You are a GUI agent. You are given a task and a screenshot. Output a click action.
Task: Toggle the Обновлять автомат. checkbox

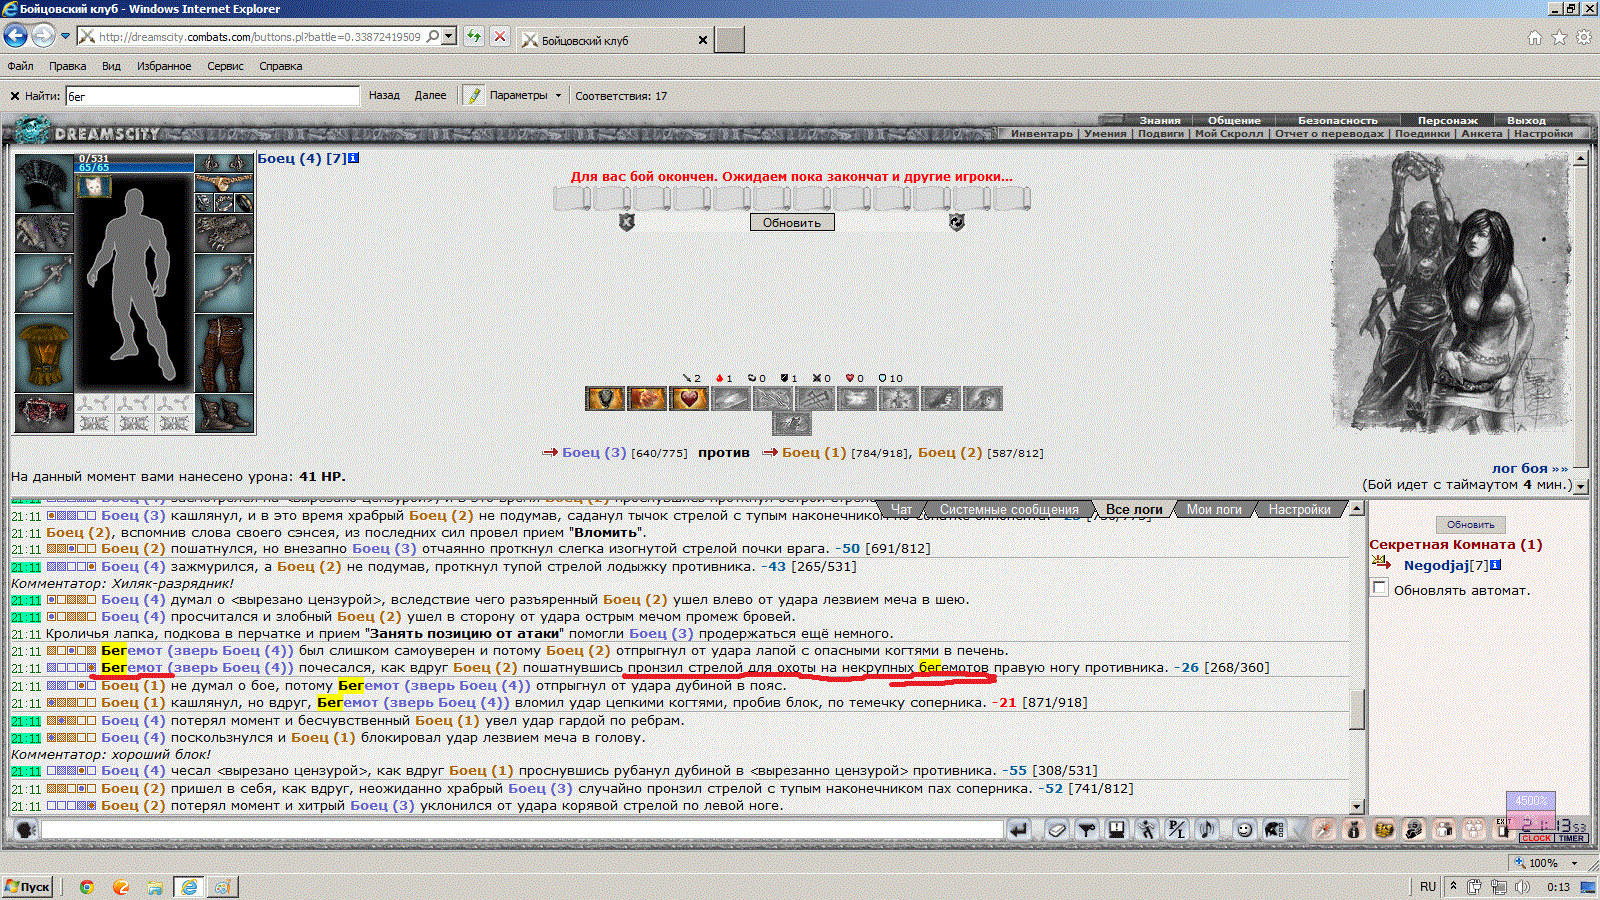click(1380, 588)
